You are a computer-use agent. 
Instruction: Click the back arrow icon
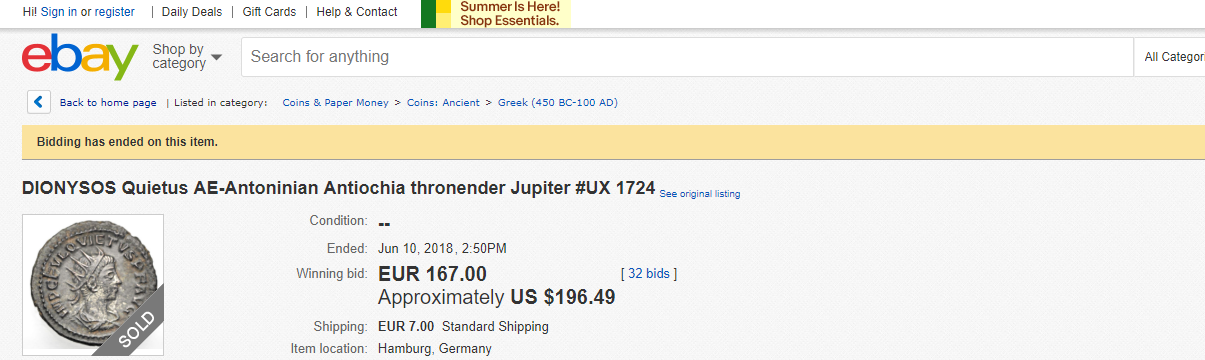coord(39,102)
